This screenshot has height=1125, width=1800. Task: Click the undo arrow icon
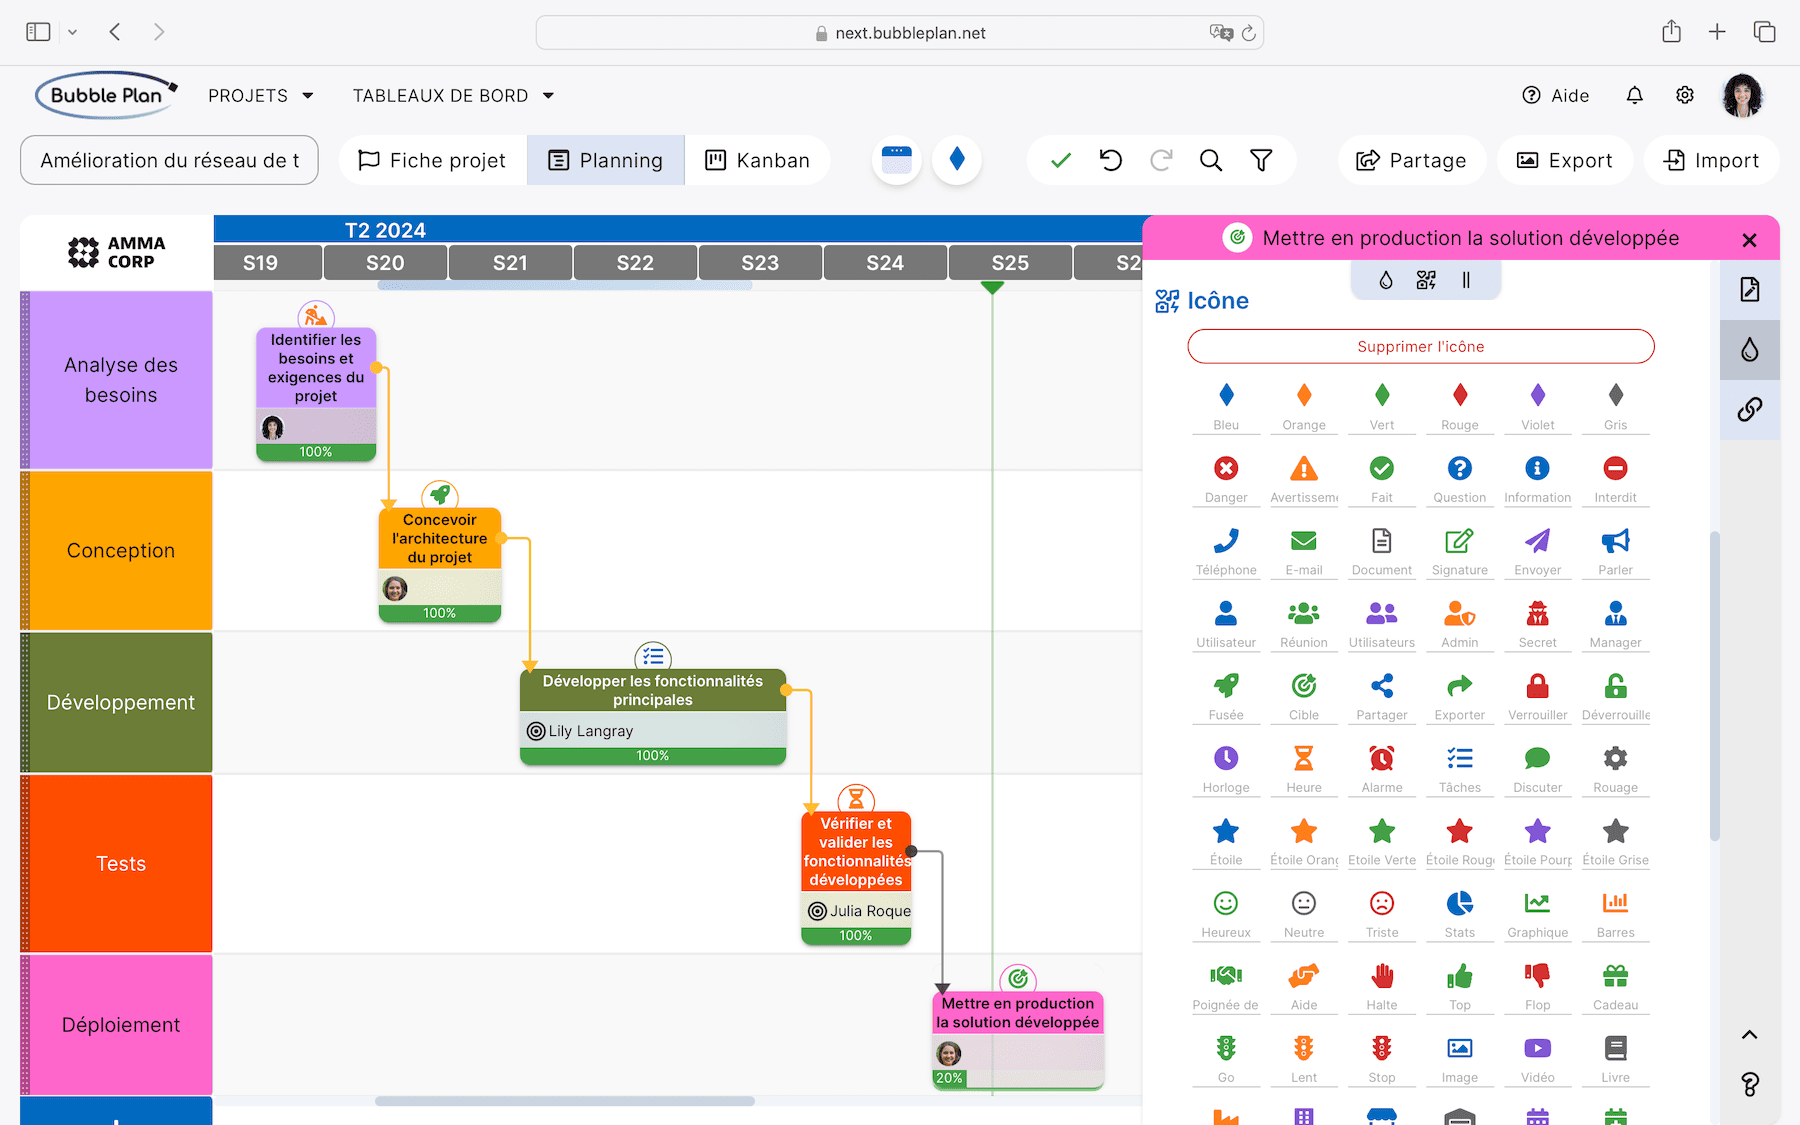tap(1110, 160)
